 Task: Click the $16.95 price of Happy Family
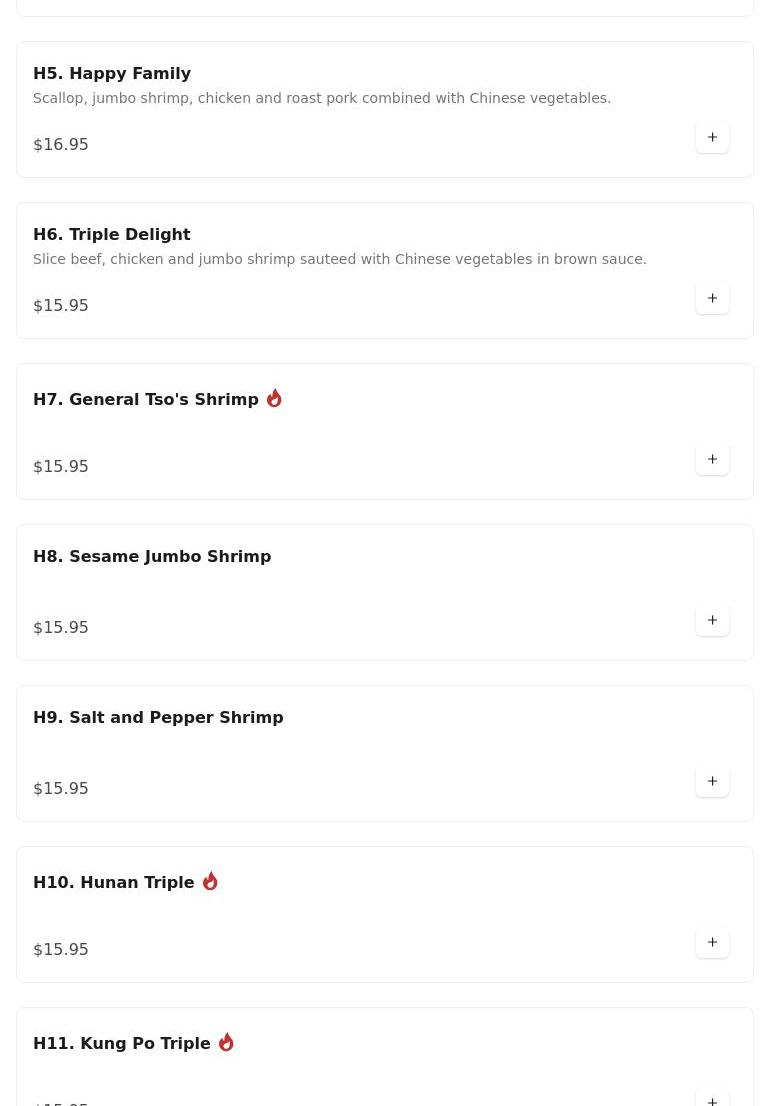[x=61, y=145]
